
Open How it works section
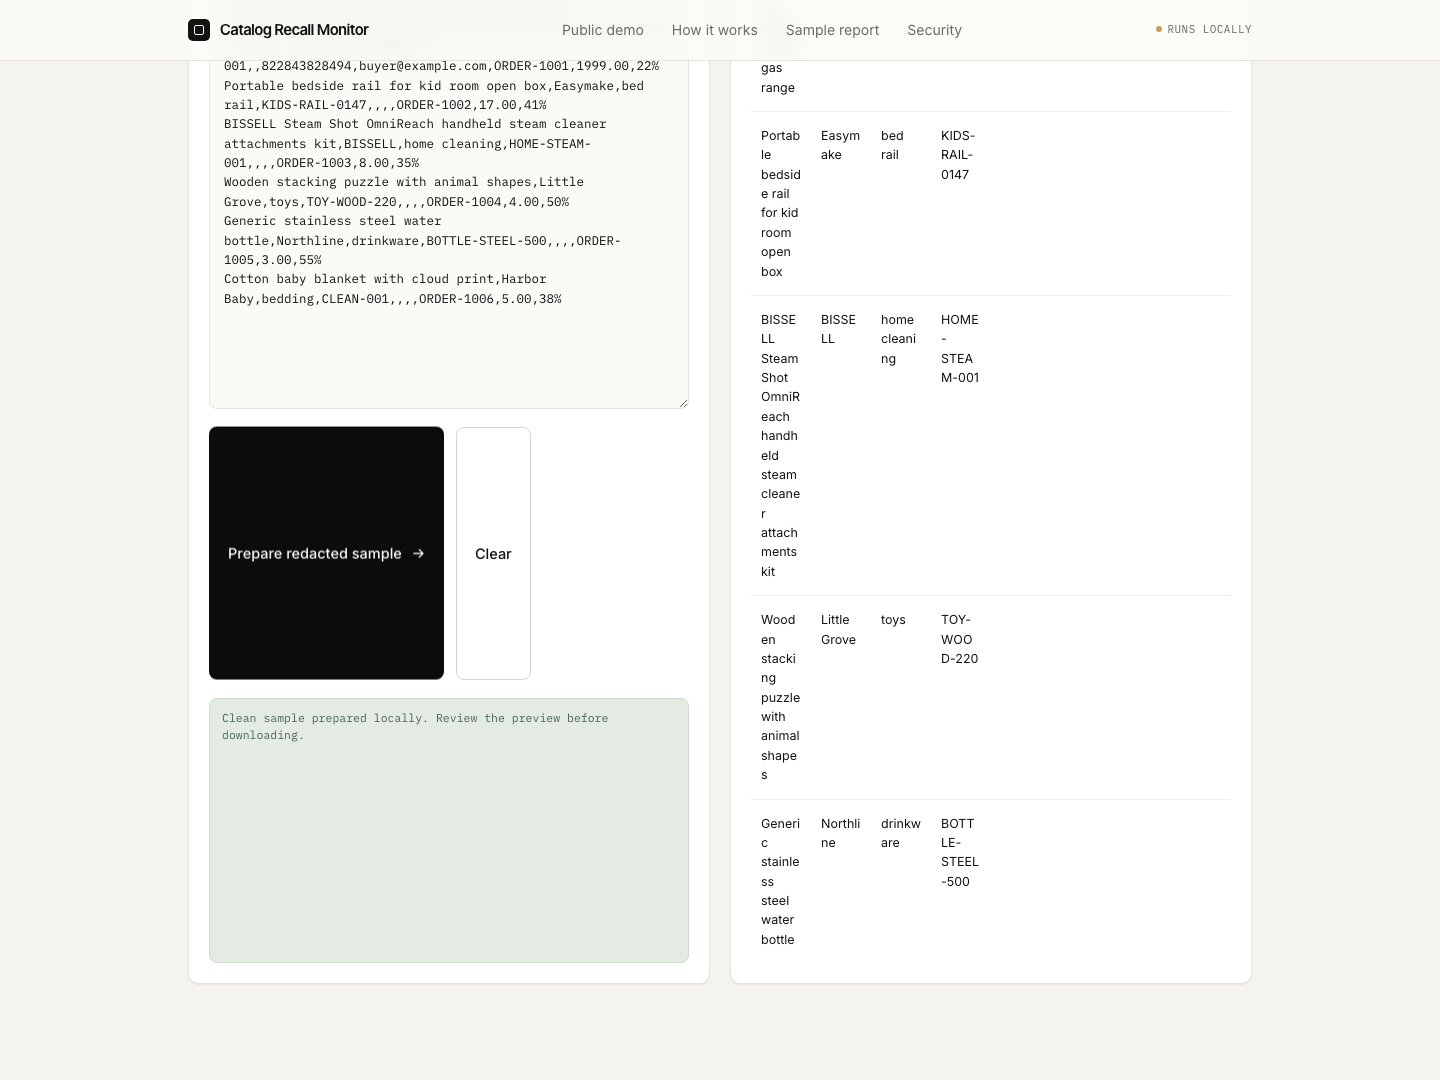click(715, 30)
